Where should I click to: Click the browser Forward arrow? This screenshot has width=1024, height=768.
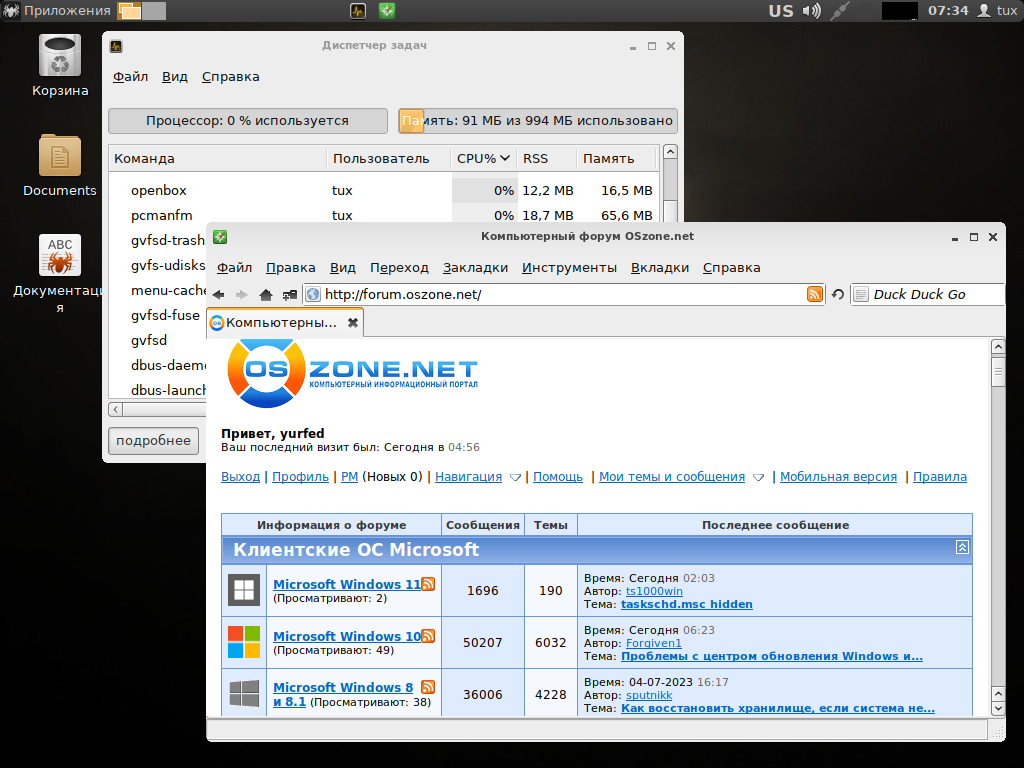click(242, 295)
